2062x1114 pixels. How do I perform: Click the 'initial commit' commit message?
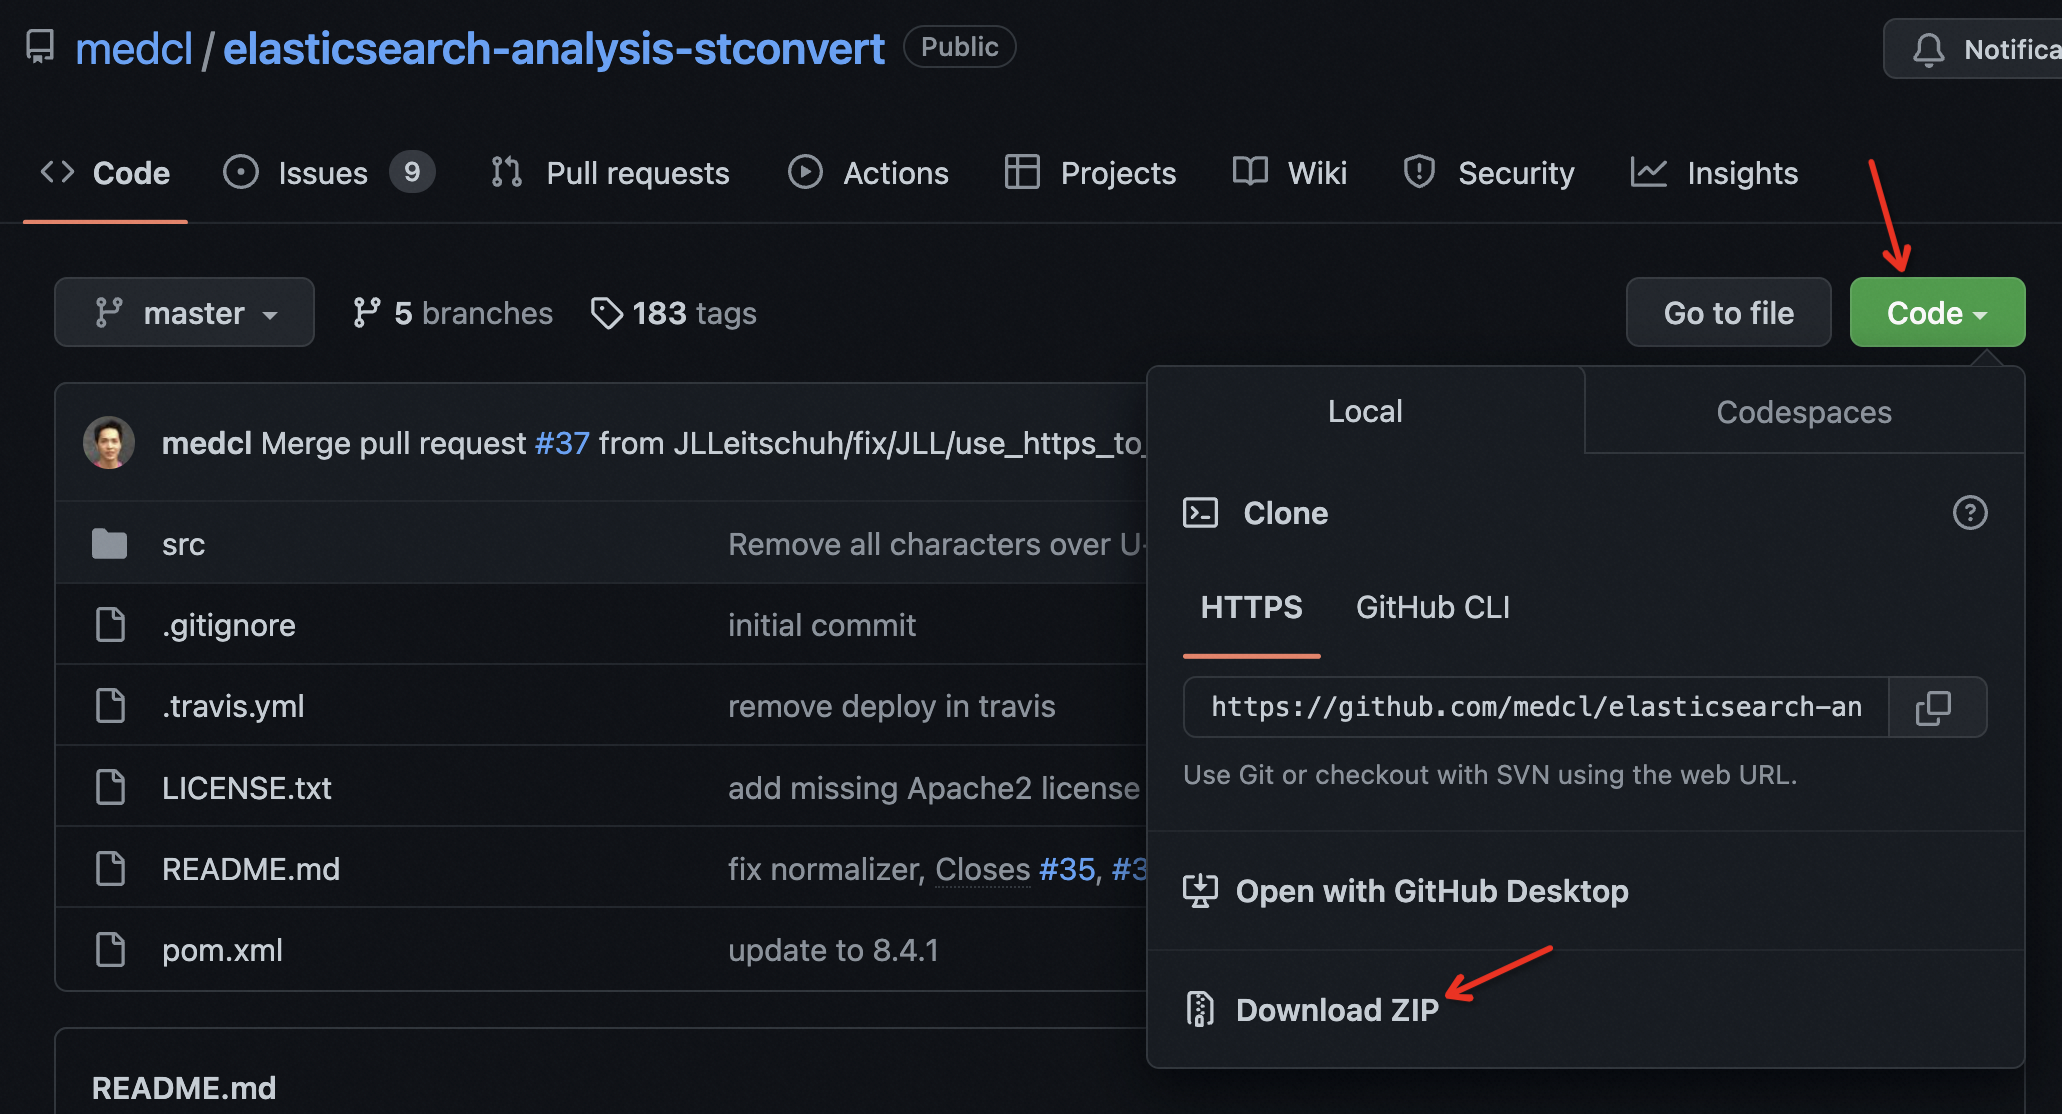(x=822, y=625)
